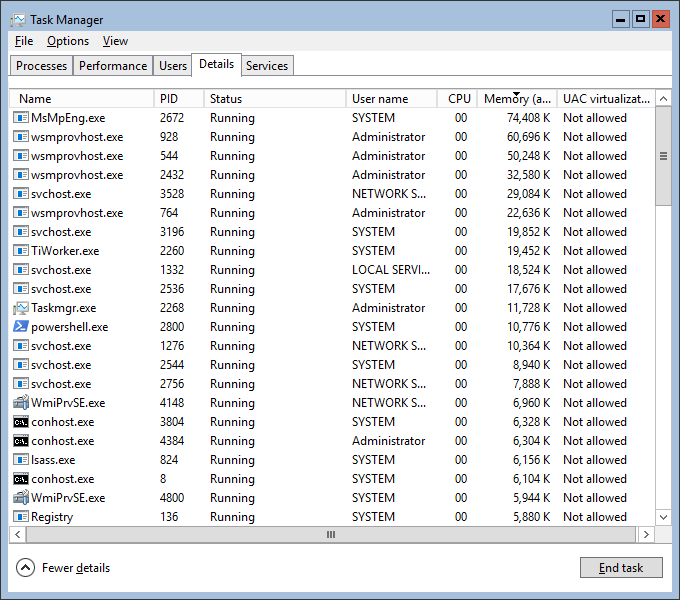
Task: Click icon of wsmprovhost.exe PID 928
Action: 20,137
